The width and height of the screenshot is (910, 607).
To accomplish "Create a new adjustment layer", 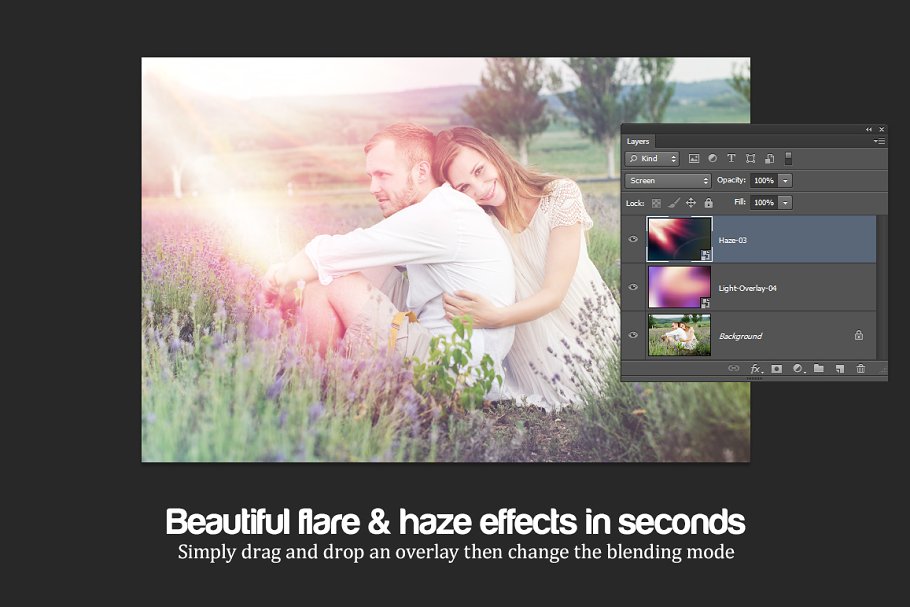I will coord(799,368).
